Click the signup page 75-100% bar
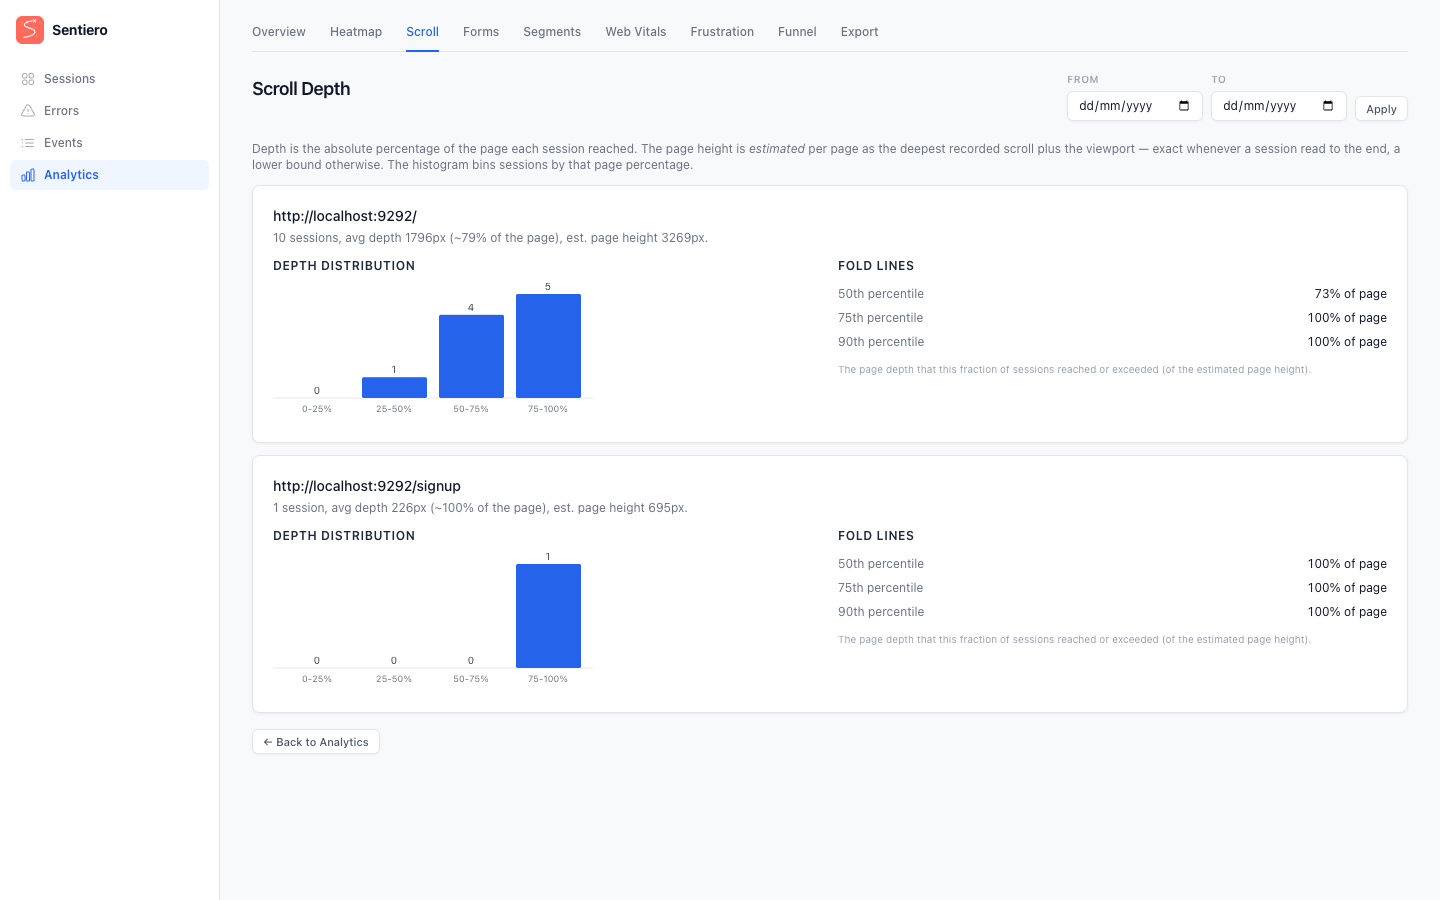Screen dimensions: 1440x900 click(548, 616)
